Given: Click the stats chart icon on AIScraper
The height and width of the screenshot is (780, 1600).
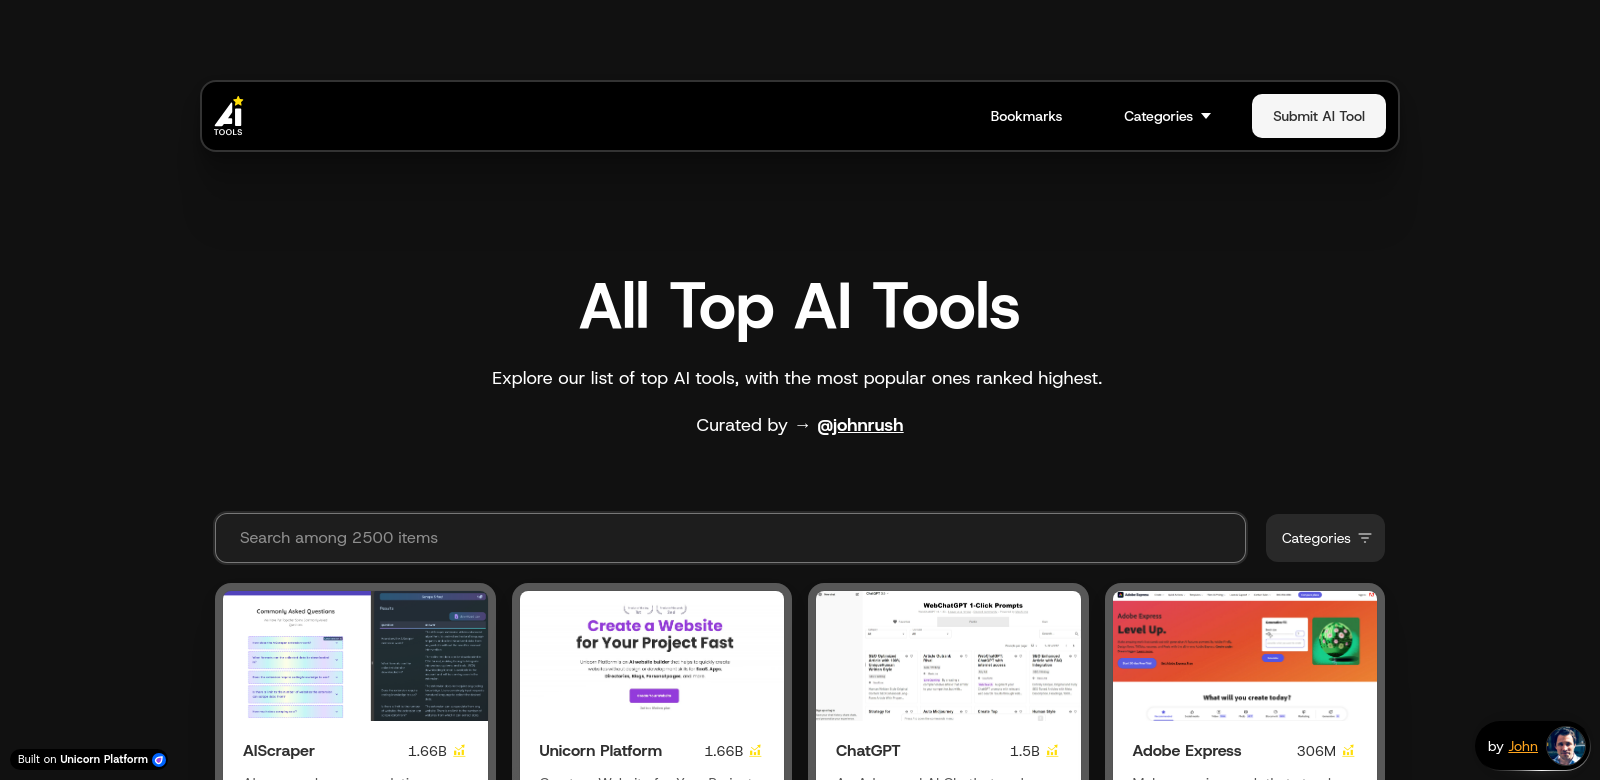Looking at the screenshot, I should pos(459,751).
